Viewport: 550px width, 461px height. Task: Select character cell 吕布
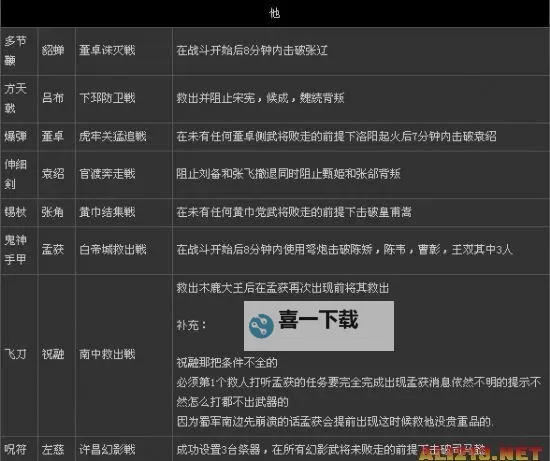click(53, 98)
